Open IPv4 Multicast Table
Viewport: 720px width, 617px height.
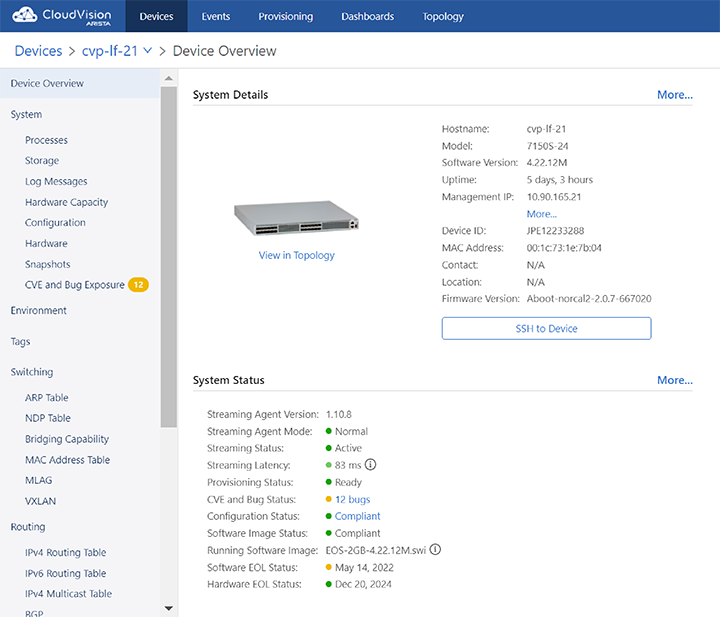coord(68,594)
